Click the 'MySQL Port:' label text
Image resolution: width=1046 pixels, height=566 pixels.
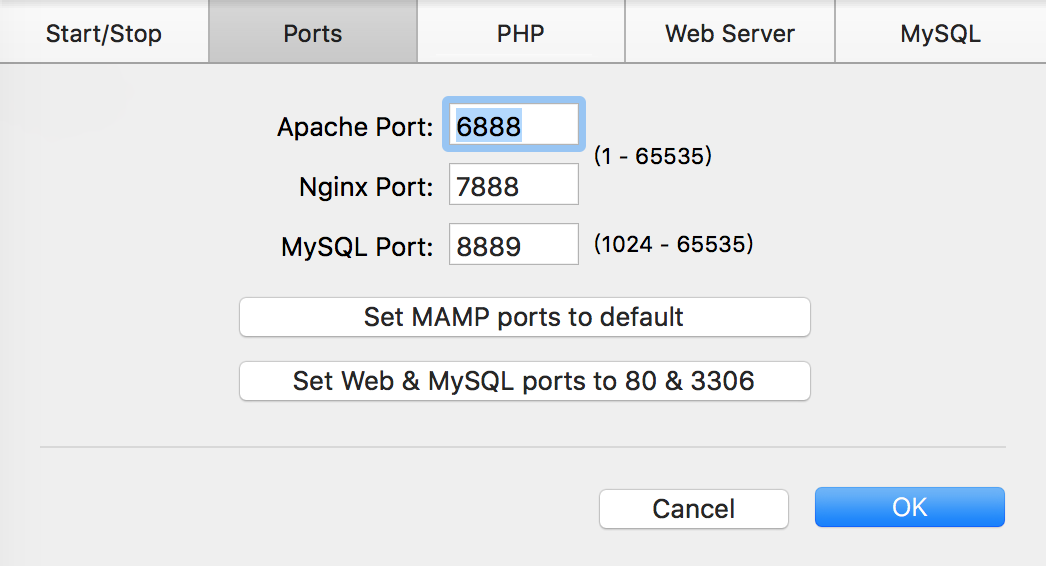click(x=358, y=247)
